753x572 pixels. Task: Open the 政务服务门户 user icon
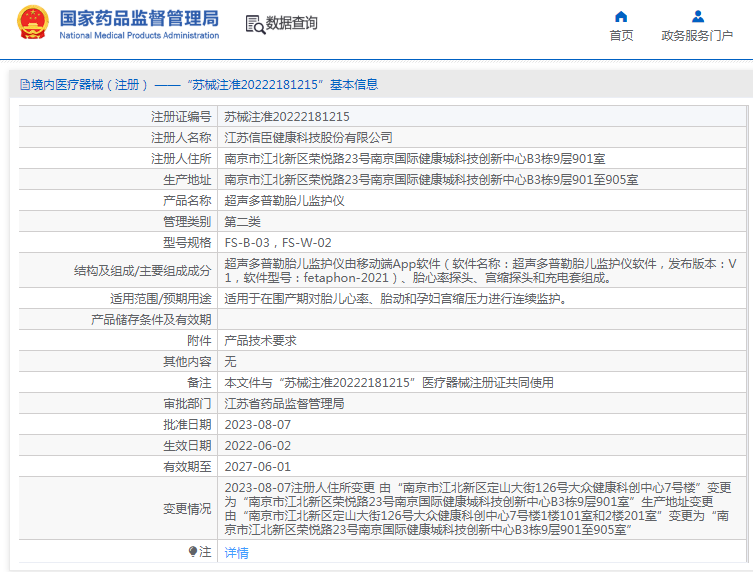pos(697,17)
